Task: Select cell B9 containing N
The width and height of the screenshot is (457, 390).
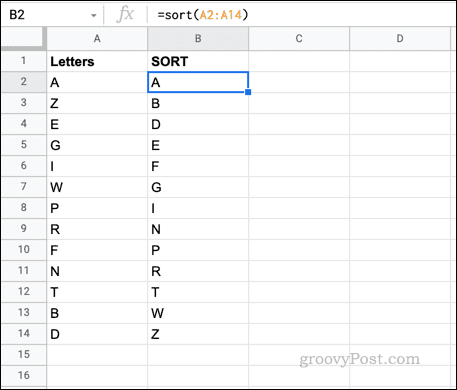Action: (198, 229)
